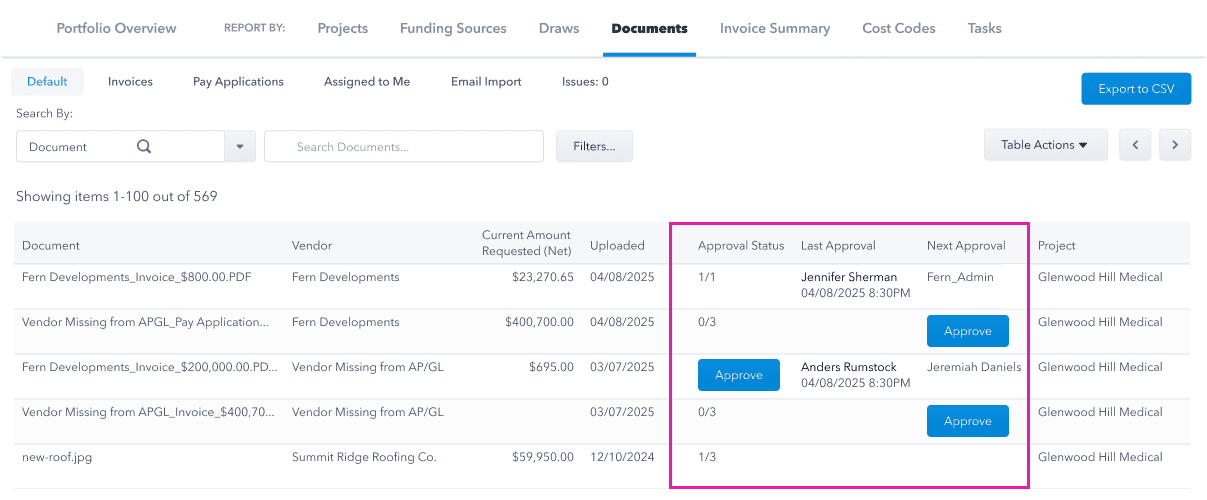
Task: Open the Filters button
Action: pos(594,146)
